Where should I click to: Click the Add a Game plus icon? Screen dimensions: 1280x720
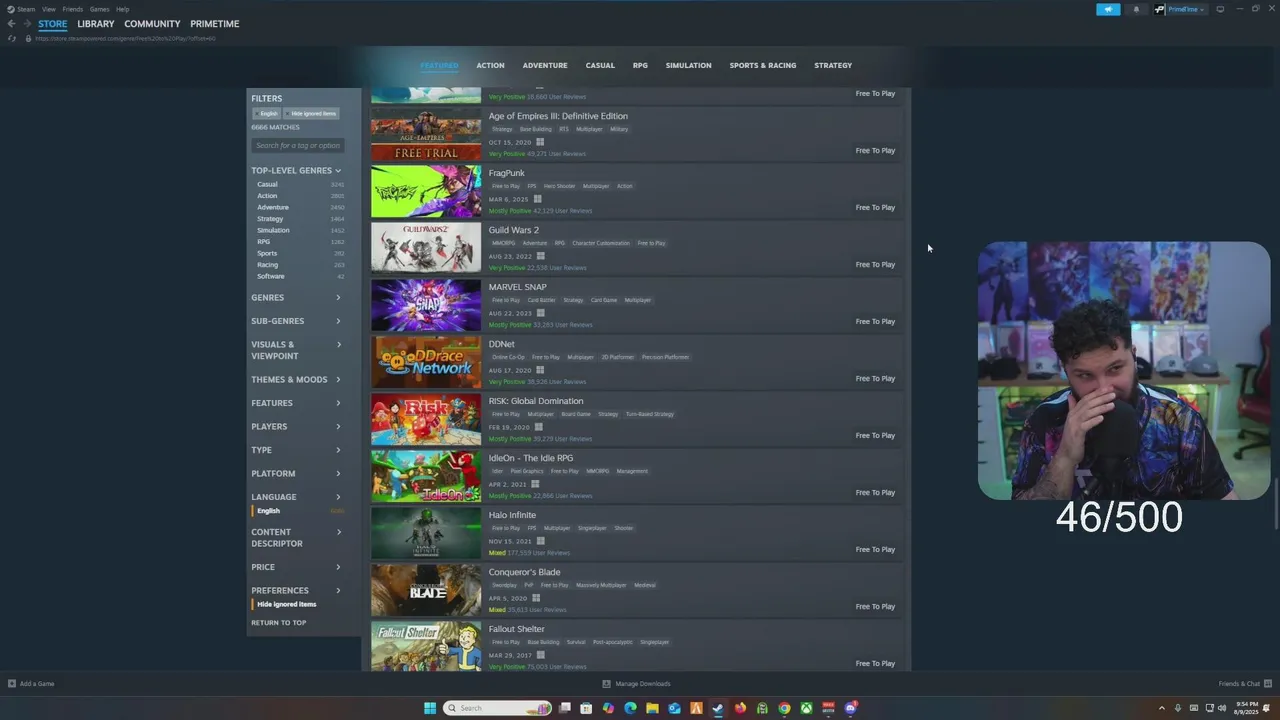coord(11,684)
